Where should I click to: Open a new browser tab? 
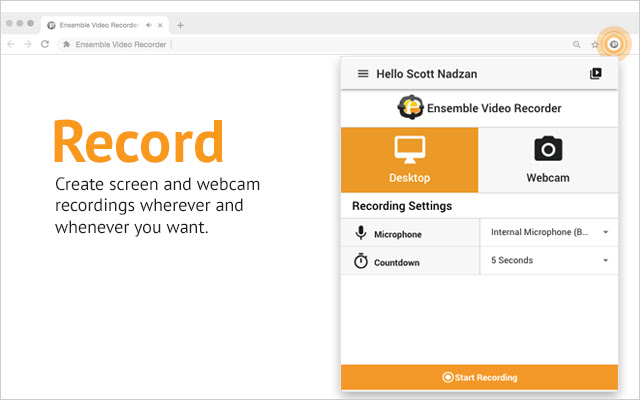pyautogui.click(x=180, y=24)
